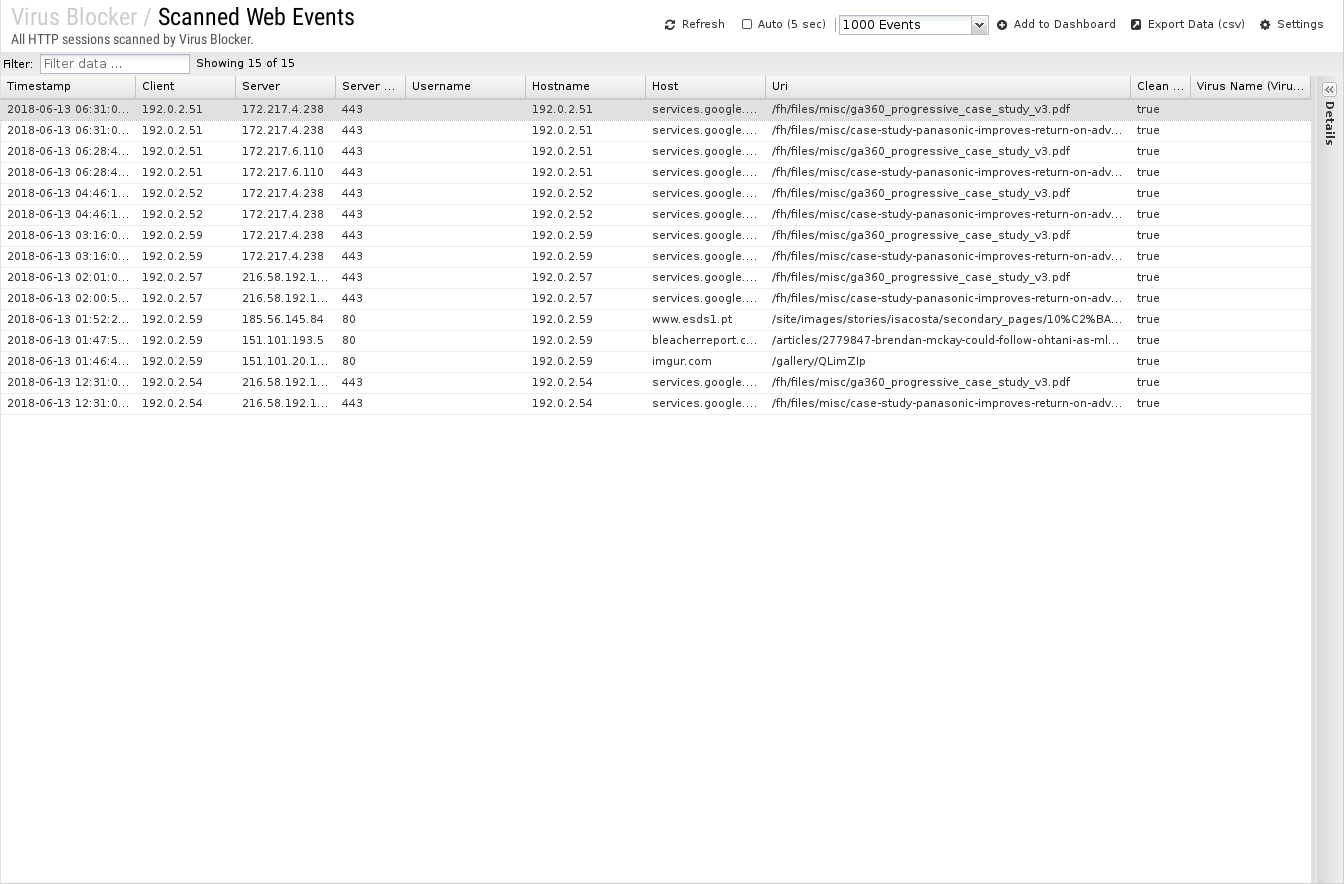Viewport: 1344px width, 884px height.
Task: Click the /articles/2779847-brendan-mckay uri cell
Action: [x=948, y=341]
